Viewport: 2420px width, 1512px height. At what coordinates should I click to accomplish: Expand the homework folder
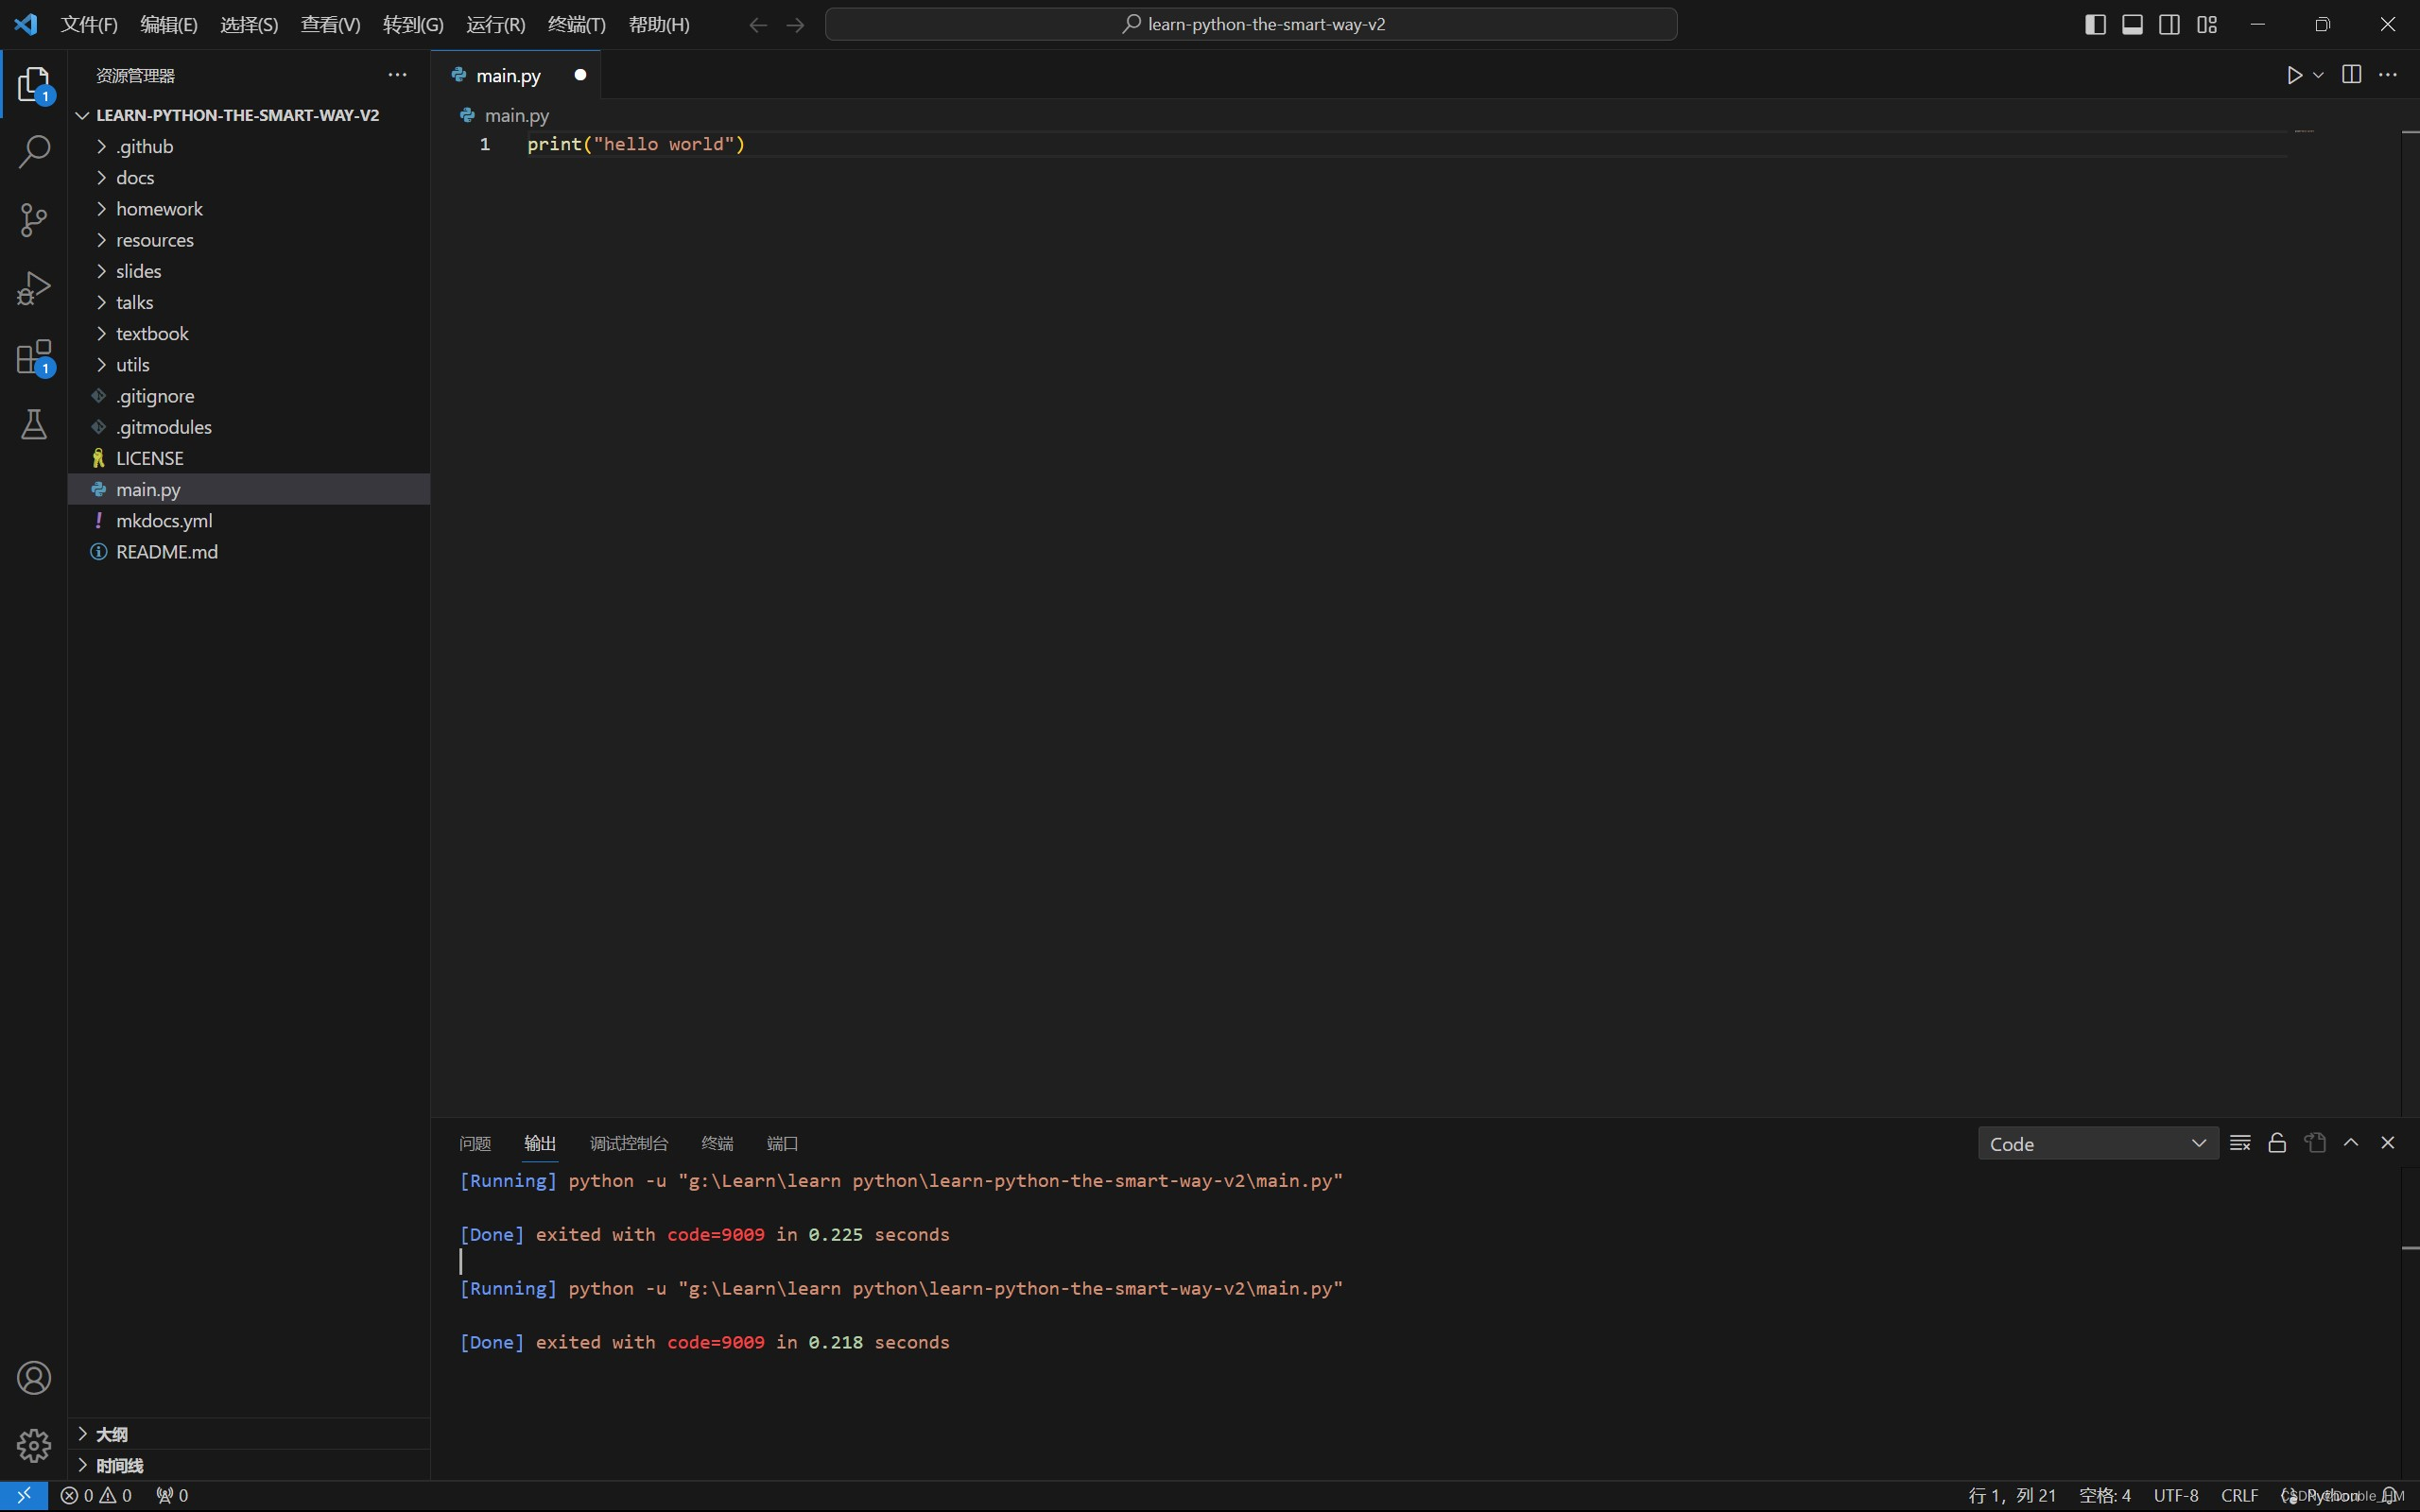(x=159, y=209)
